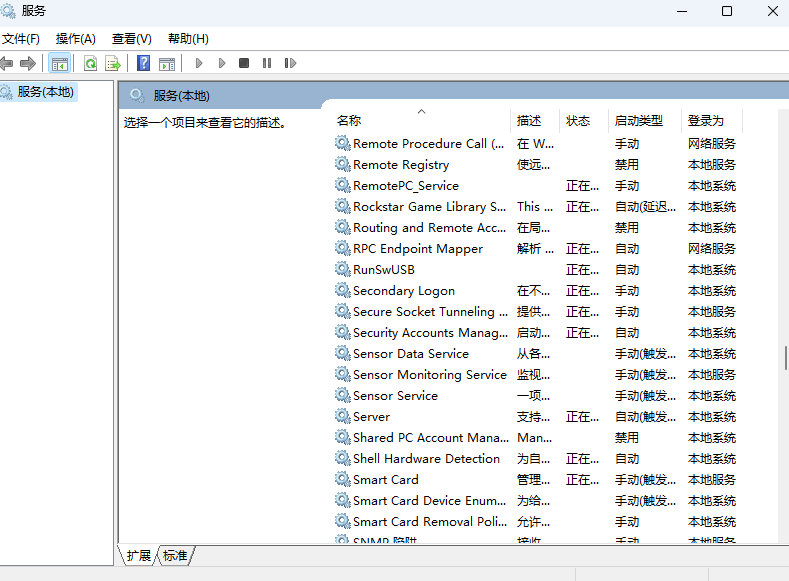Open the Help toolbar icon
The height and width of the screenshot is (581, 789).
pyautogui.click(x=143, y=63)
